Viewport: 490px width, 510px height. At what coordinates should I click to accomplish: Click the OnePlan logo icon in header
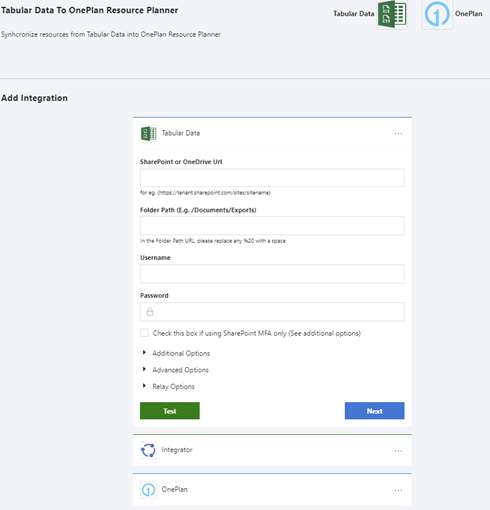point(437,14)
